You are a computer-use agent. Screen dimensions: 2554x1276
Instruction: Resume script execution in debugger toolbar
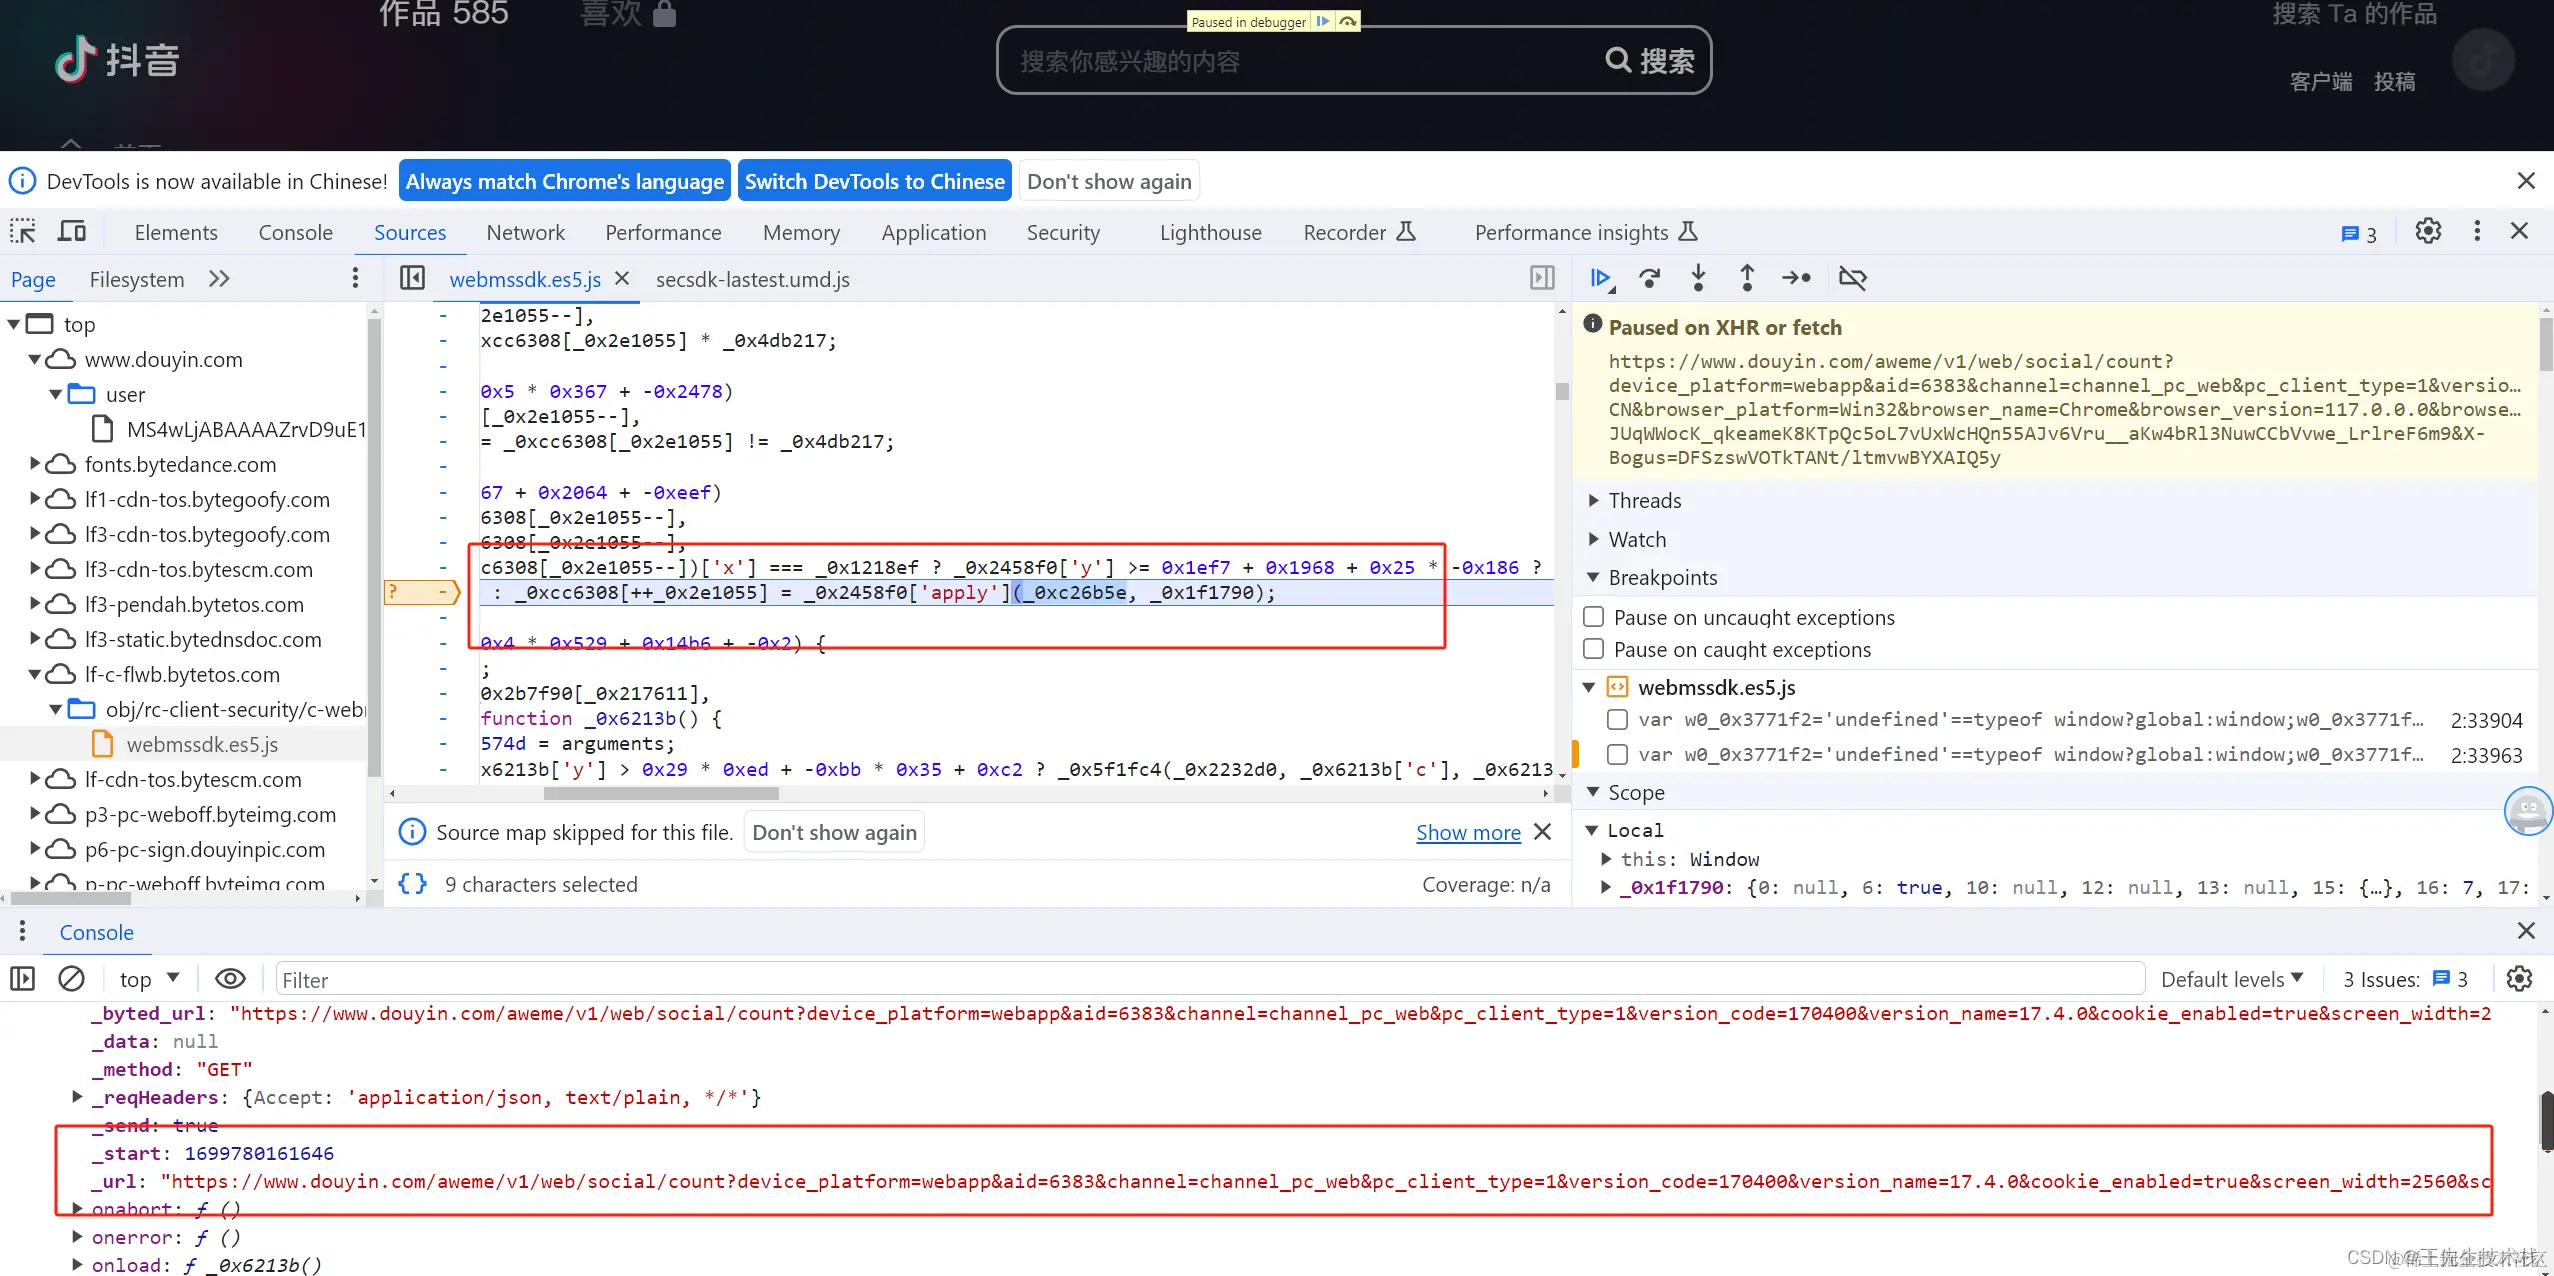pos(1600,278)
